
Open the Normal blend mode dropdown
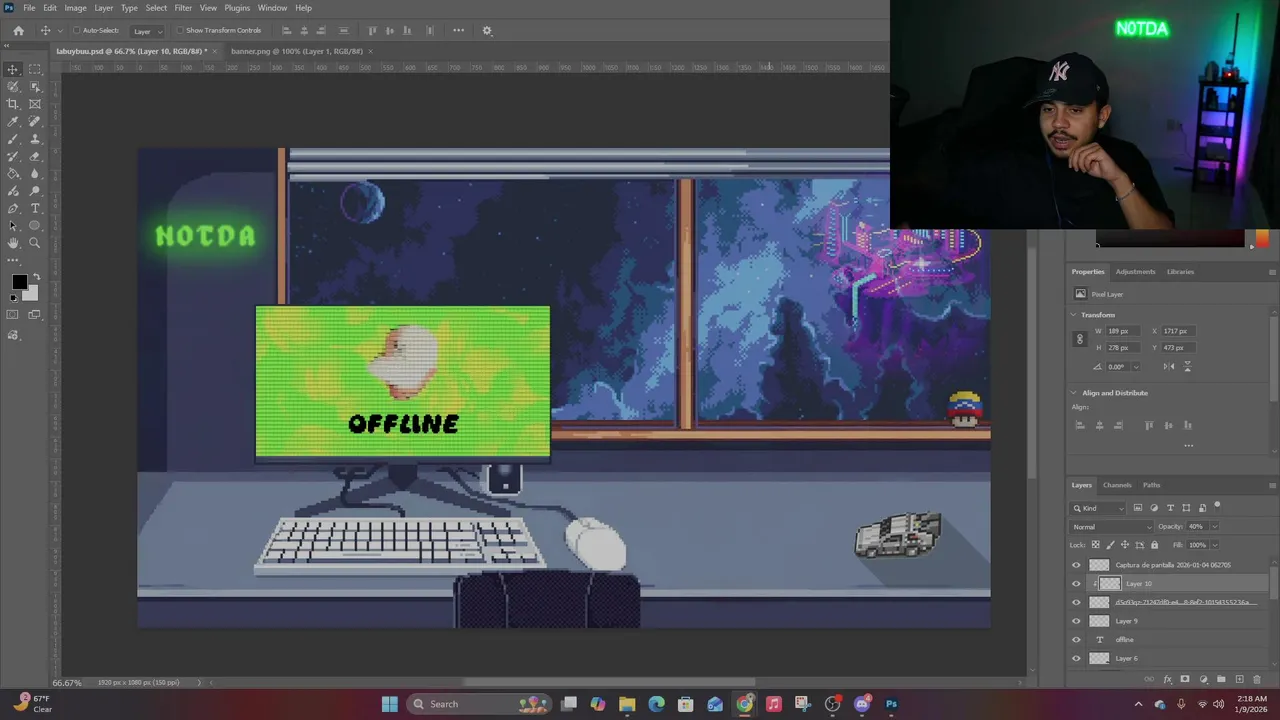(1111, 527)
